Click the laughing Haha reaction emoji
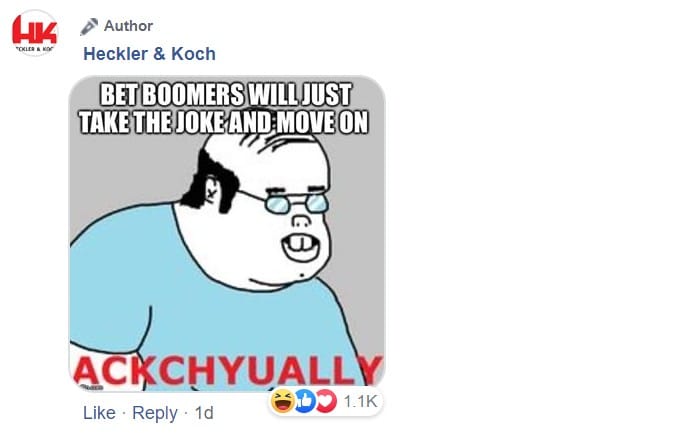 pyautogui.click(x=283, y=401)
